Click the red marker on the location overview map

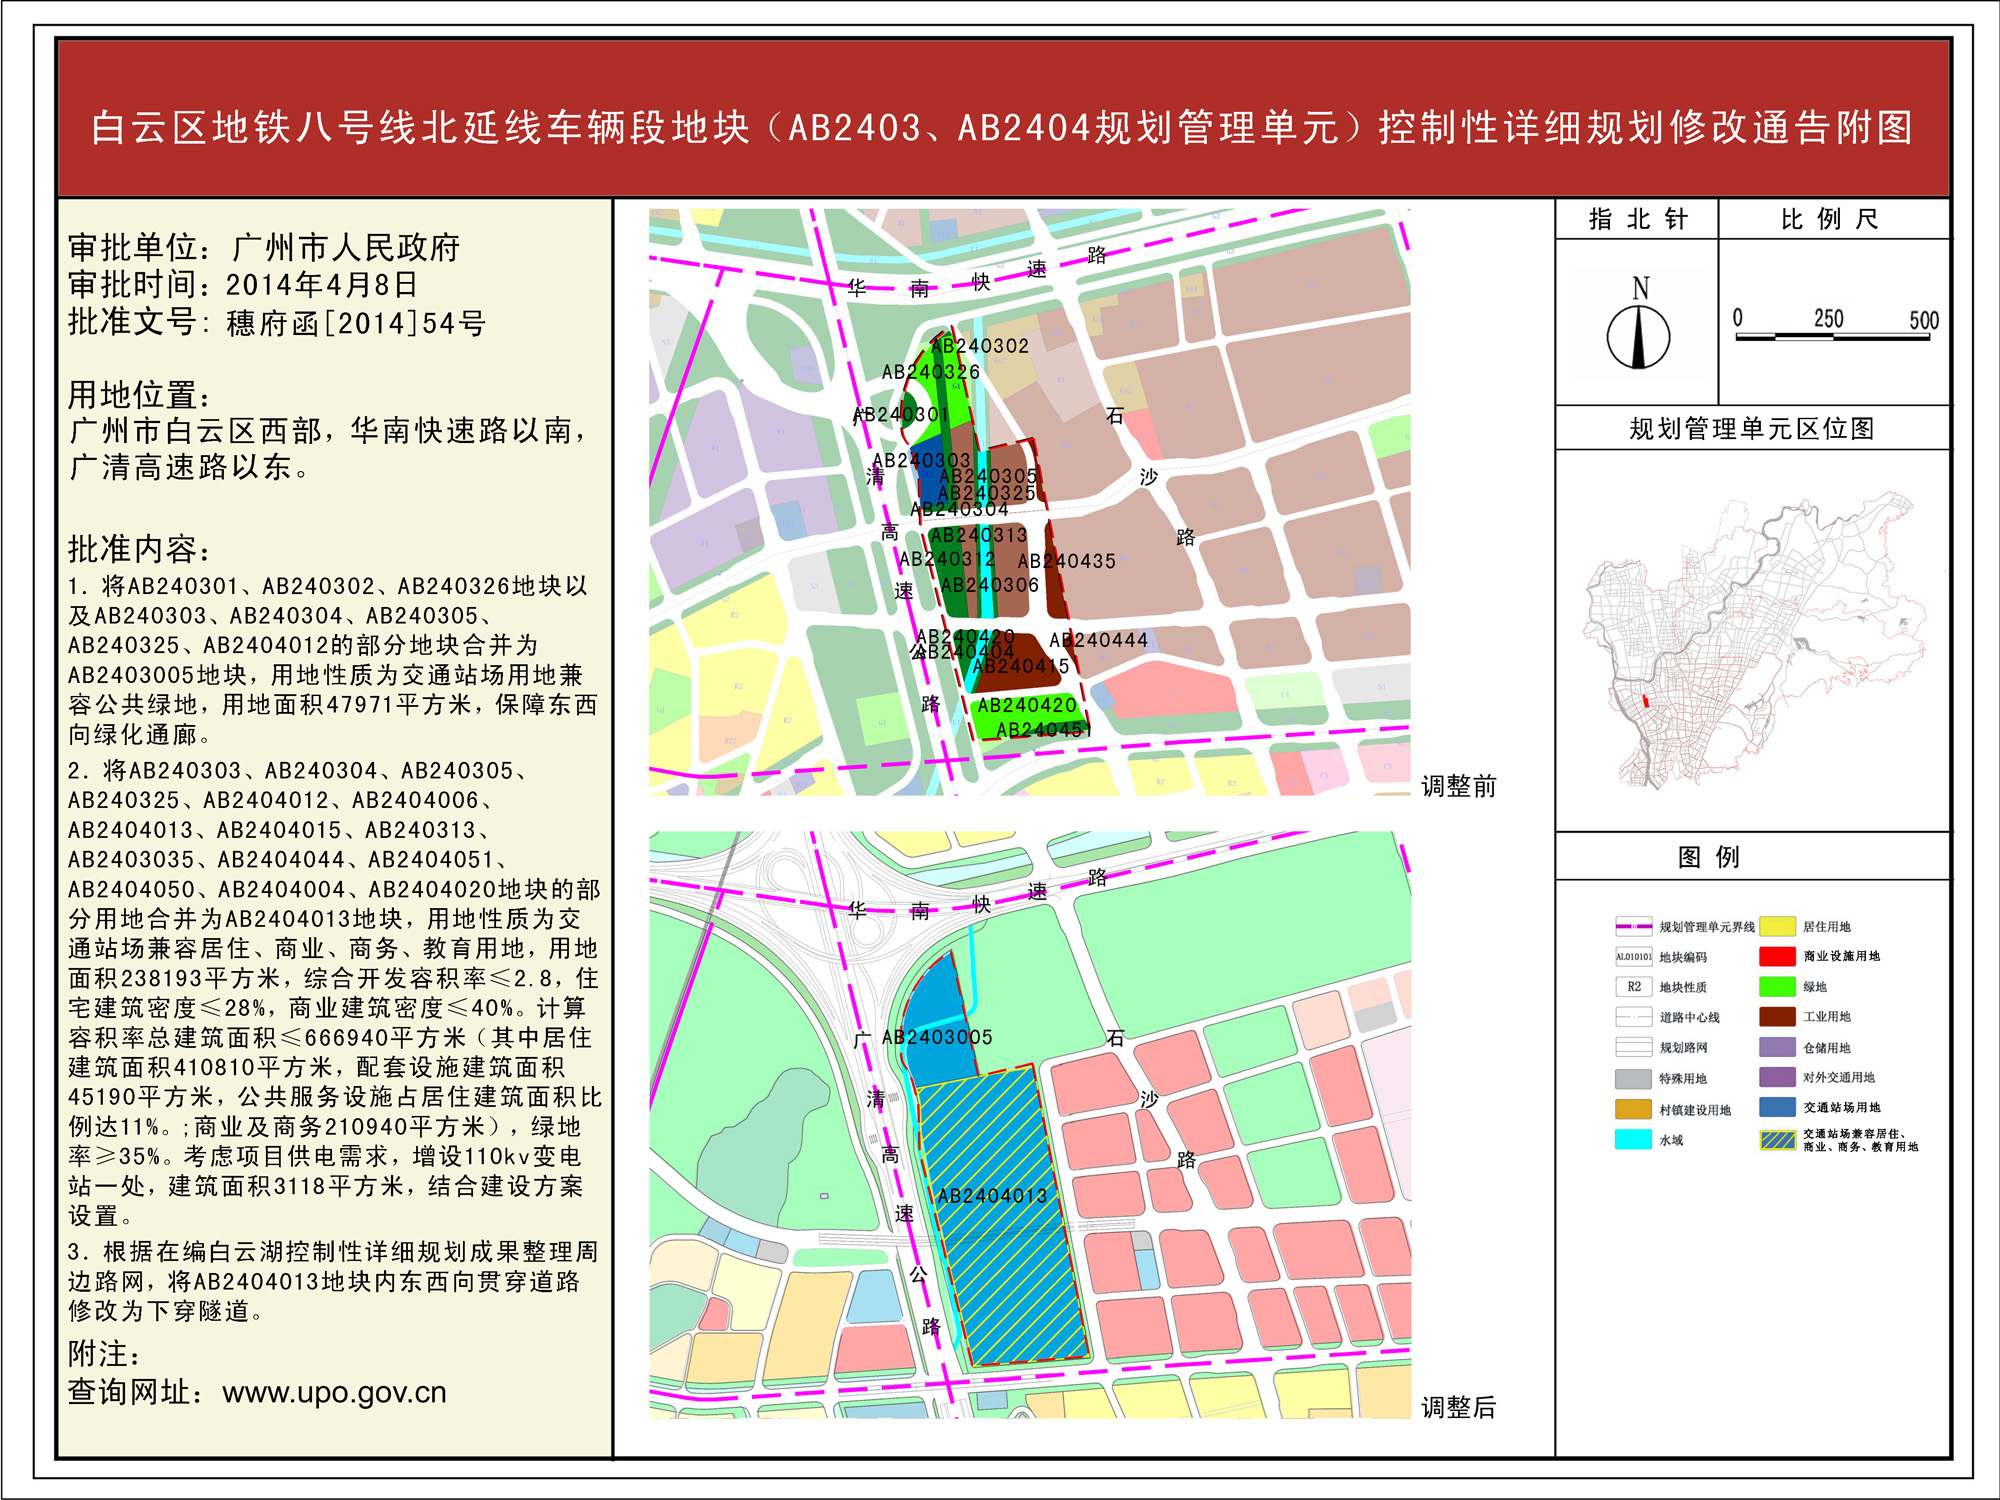tap(1645, 701)
